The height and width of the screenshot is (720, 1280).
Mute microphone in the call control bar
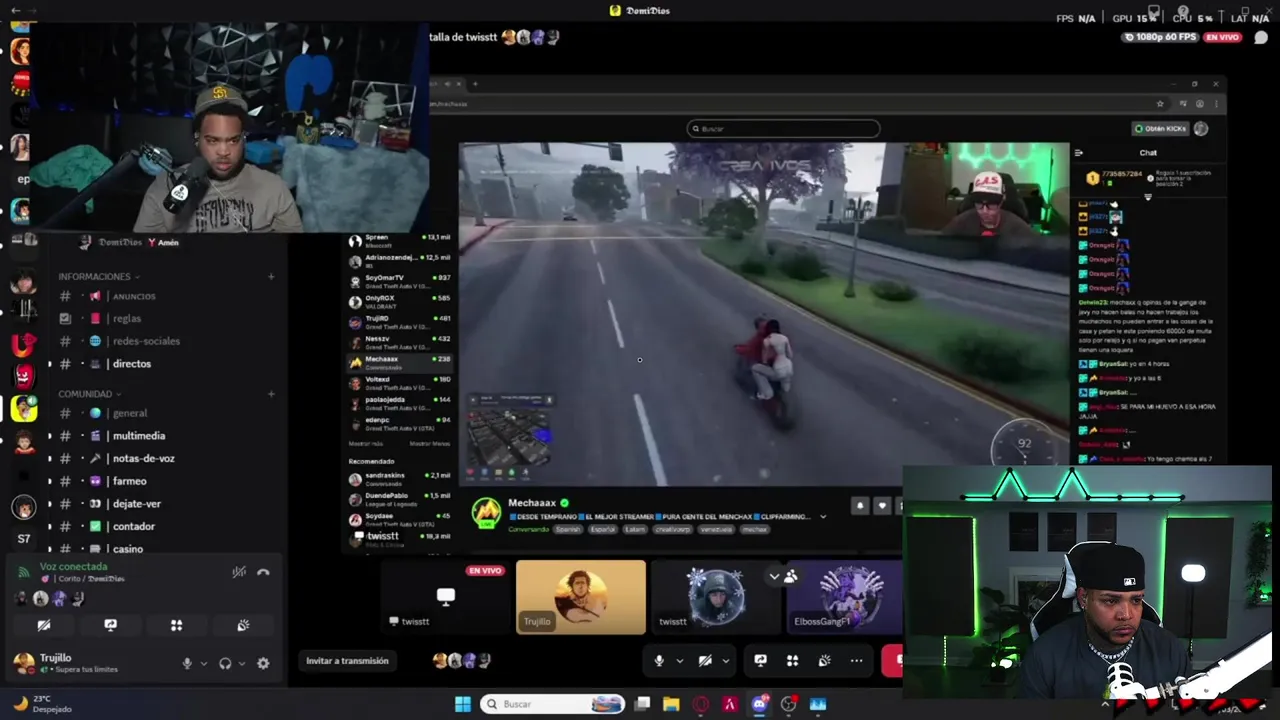coord(658,661)
